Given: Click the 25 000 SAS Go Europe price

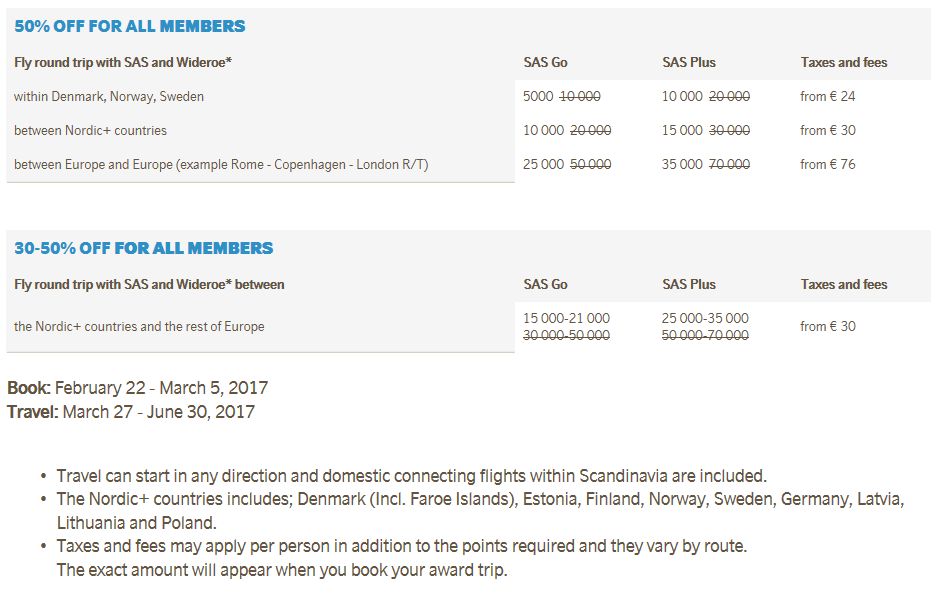Looking at the screenshot, I should [543, 164].
